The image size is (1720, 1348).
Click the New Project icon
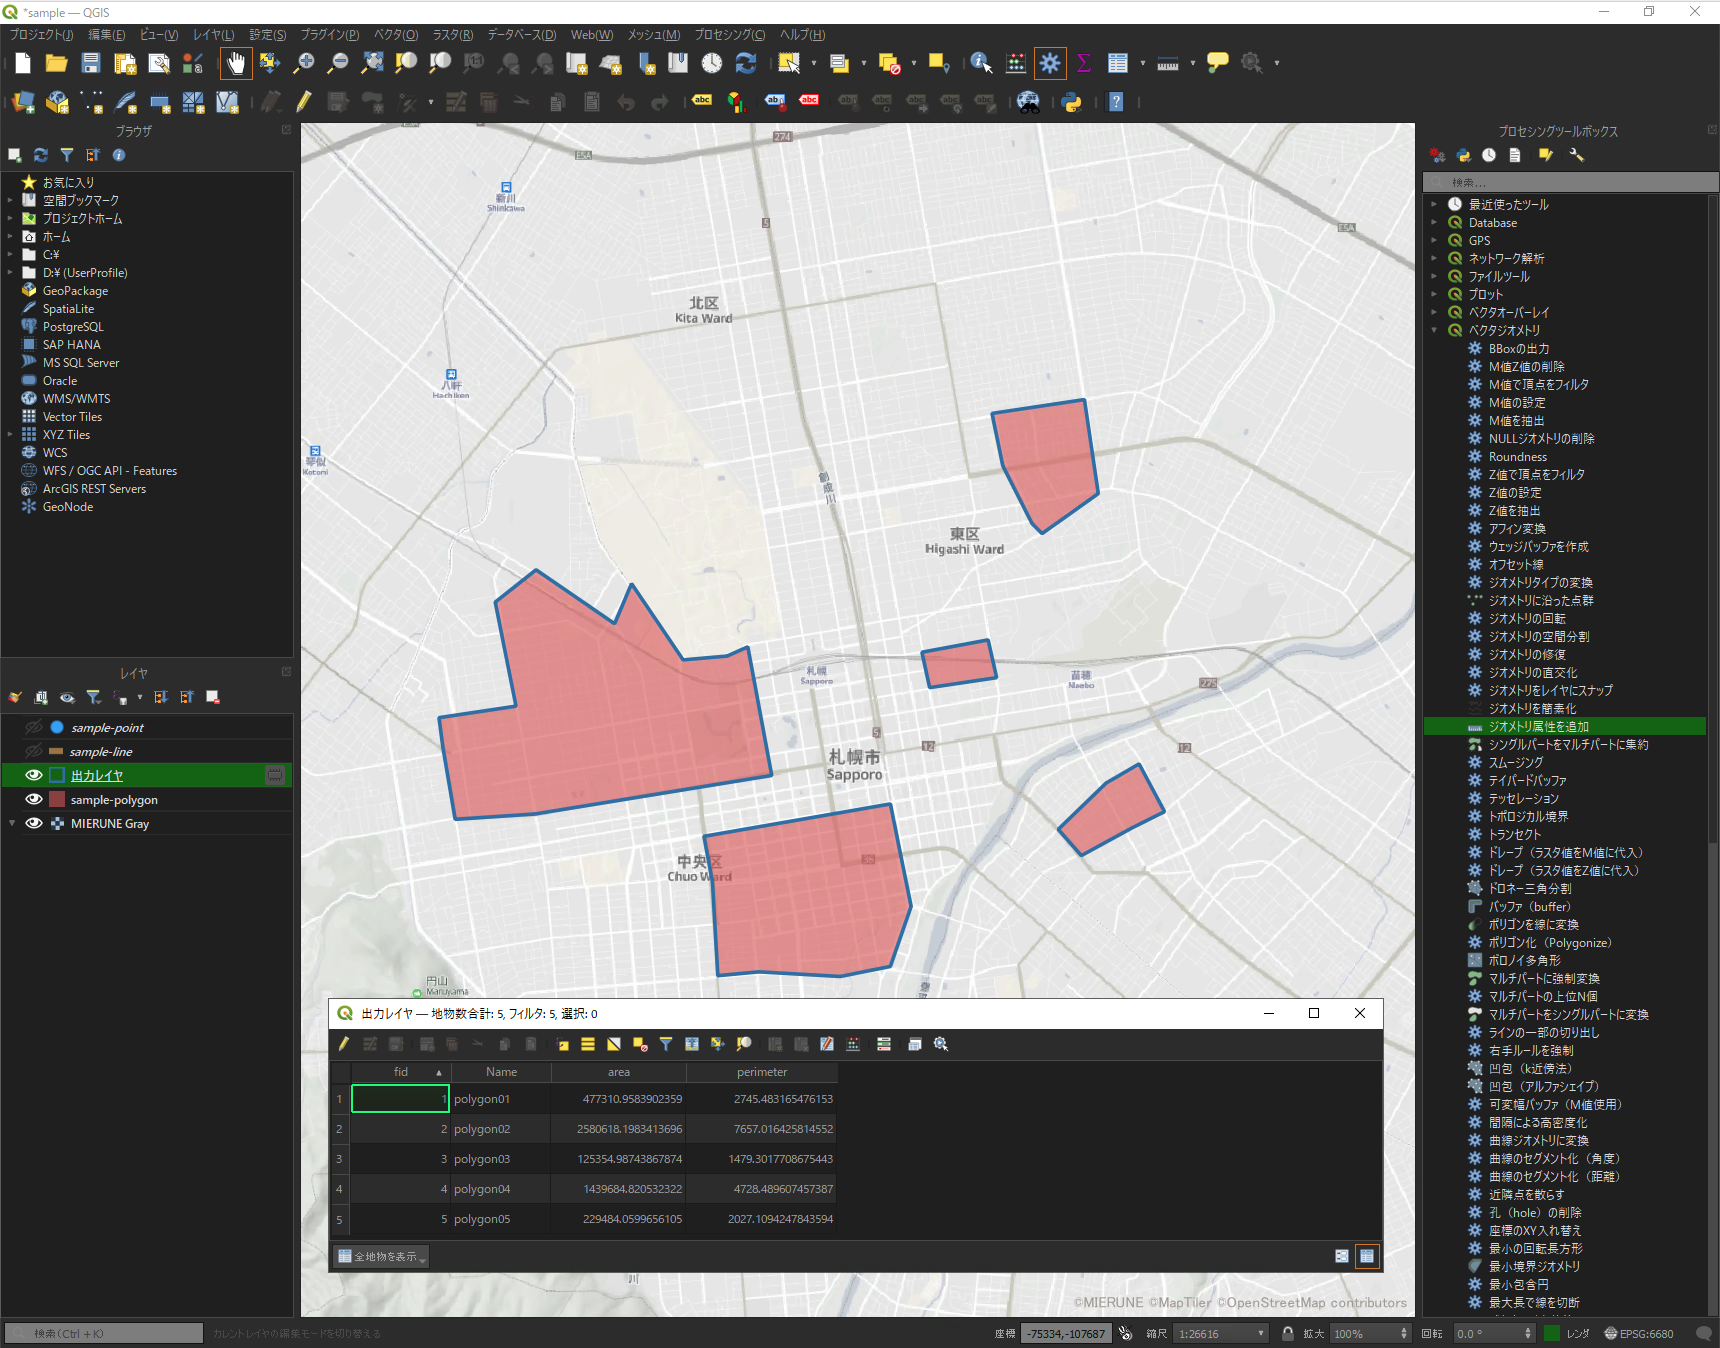click(x=23, y=63)
